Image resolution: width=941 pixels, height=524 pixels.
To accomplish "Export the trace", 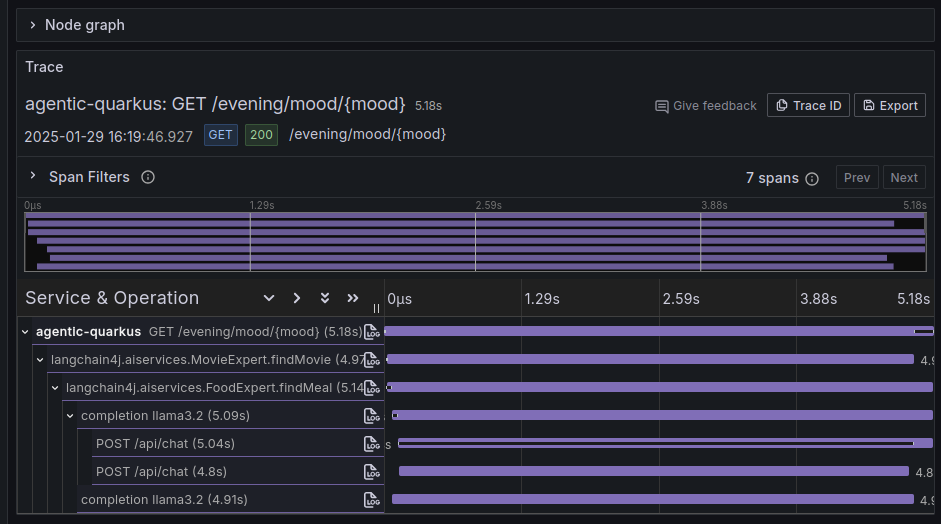I will [x=890, y=106].
